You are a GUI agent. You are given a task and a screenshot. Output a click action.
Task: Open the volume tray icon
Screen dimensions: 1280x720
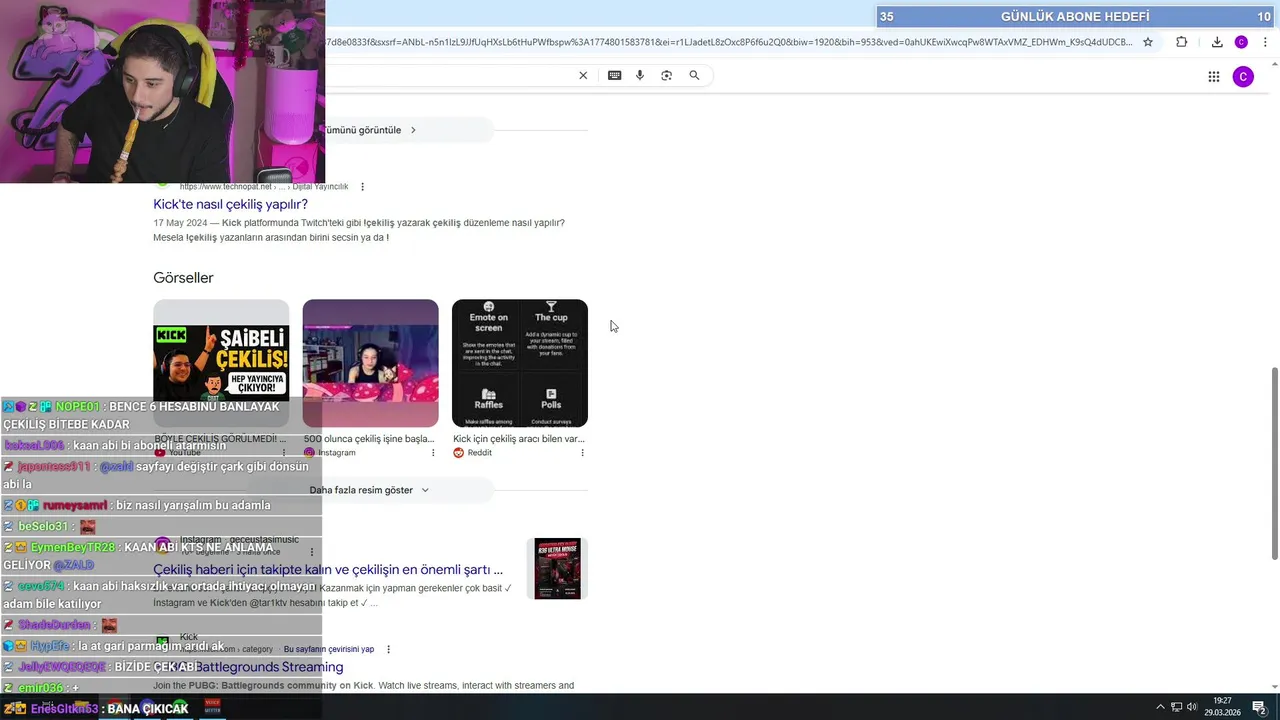(x=1192, y=707)
